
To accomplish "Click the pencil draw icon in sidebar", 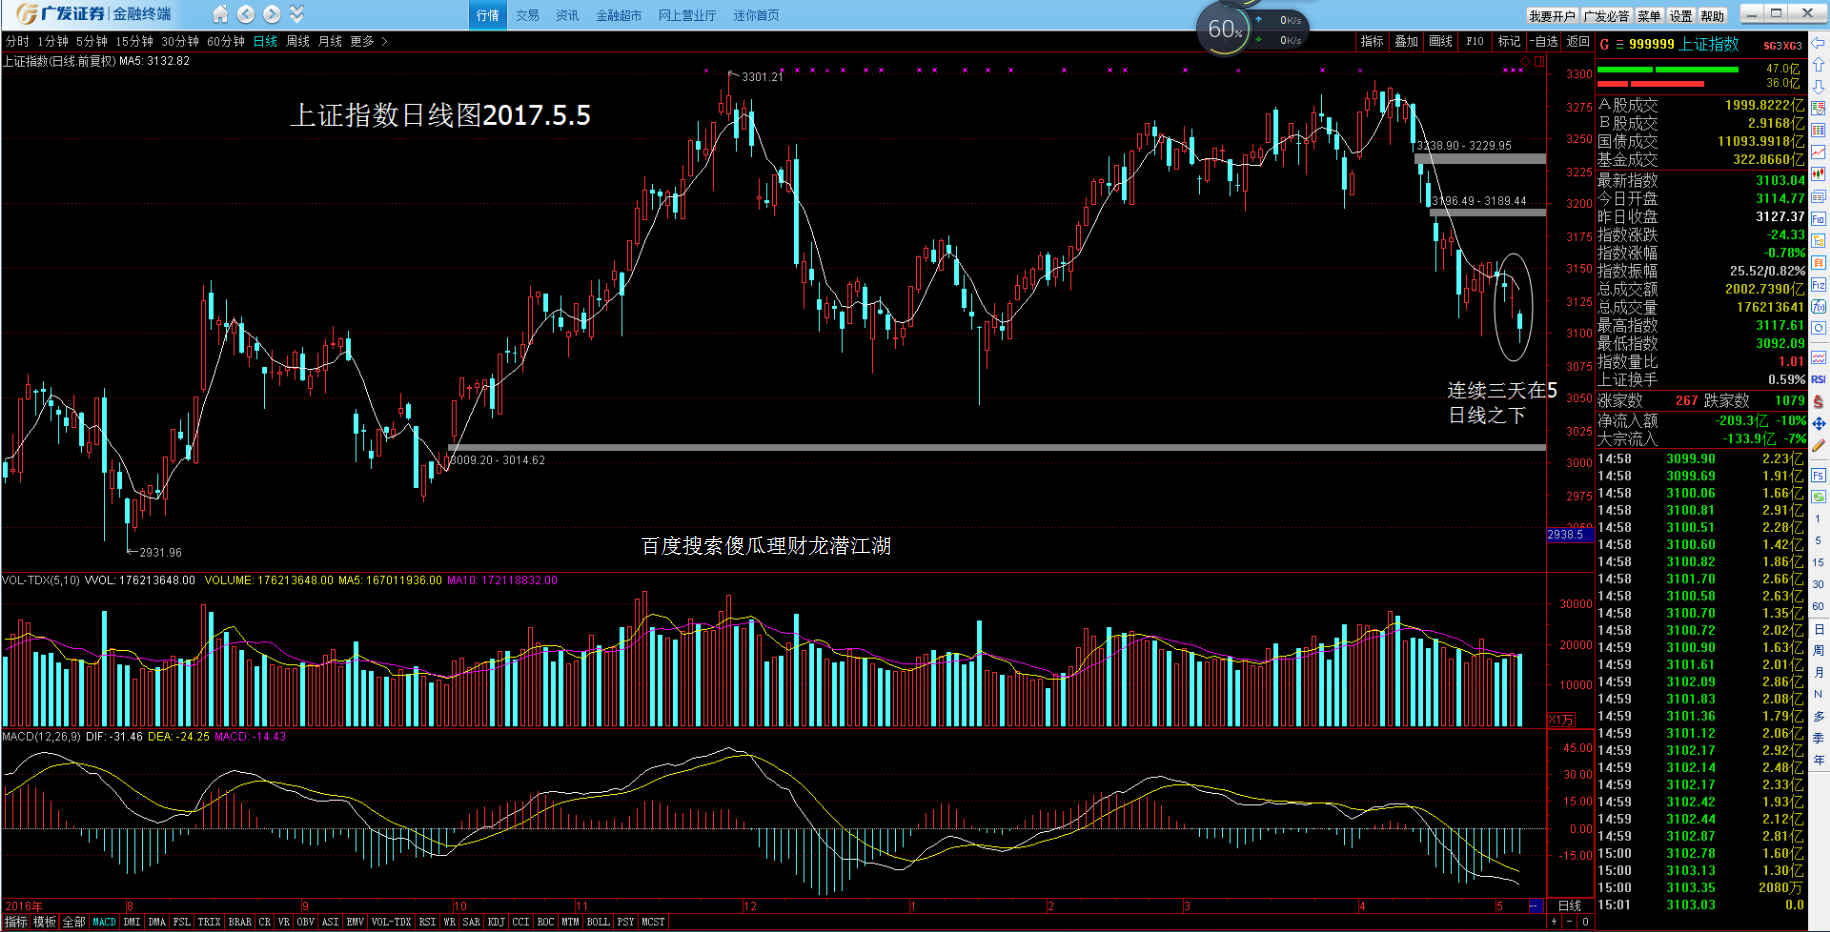I will pos(1818,446).
